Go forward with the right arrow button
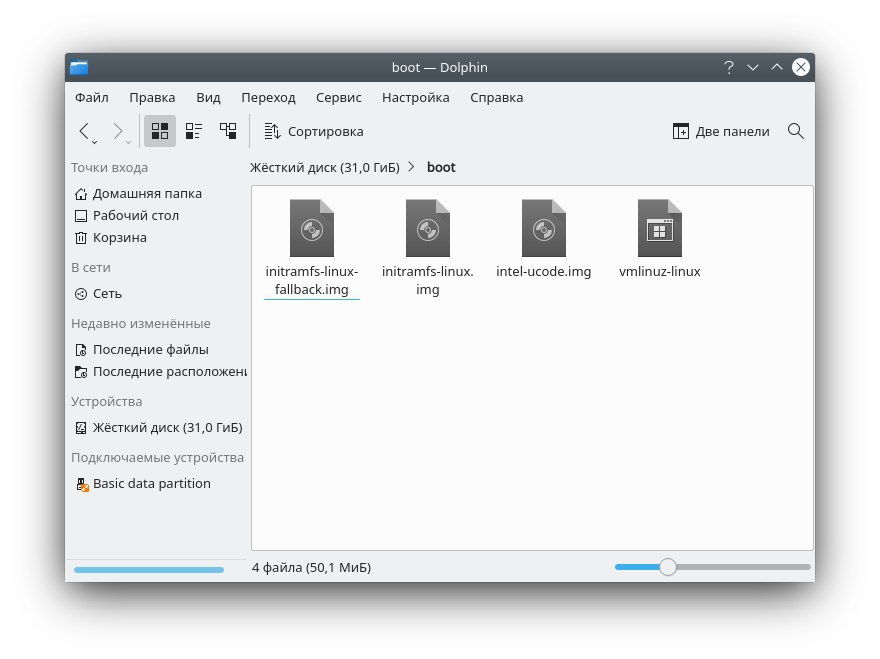The image size is (880, 659). pos(117,131)
